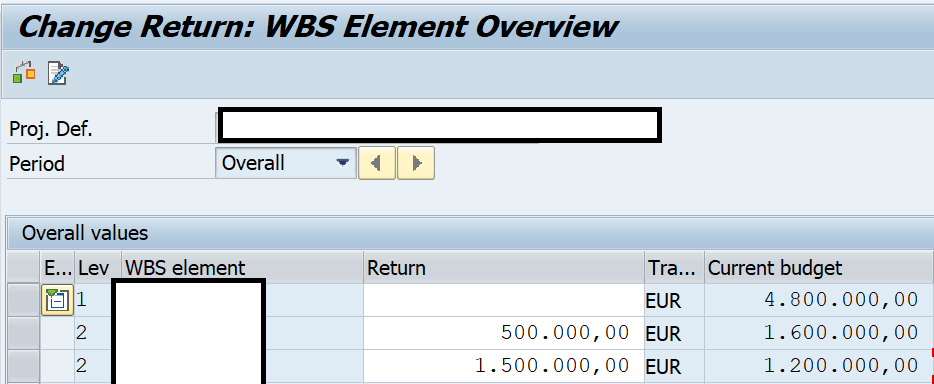Edit the Return value 1.500.000,00
934x384 pixels.
(504, 366)
